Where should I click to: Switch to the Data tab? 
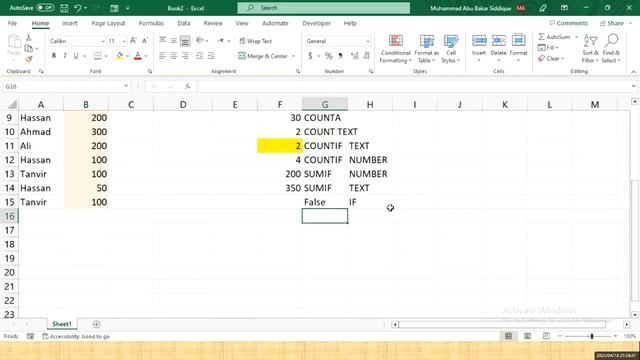coord(184,23)
